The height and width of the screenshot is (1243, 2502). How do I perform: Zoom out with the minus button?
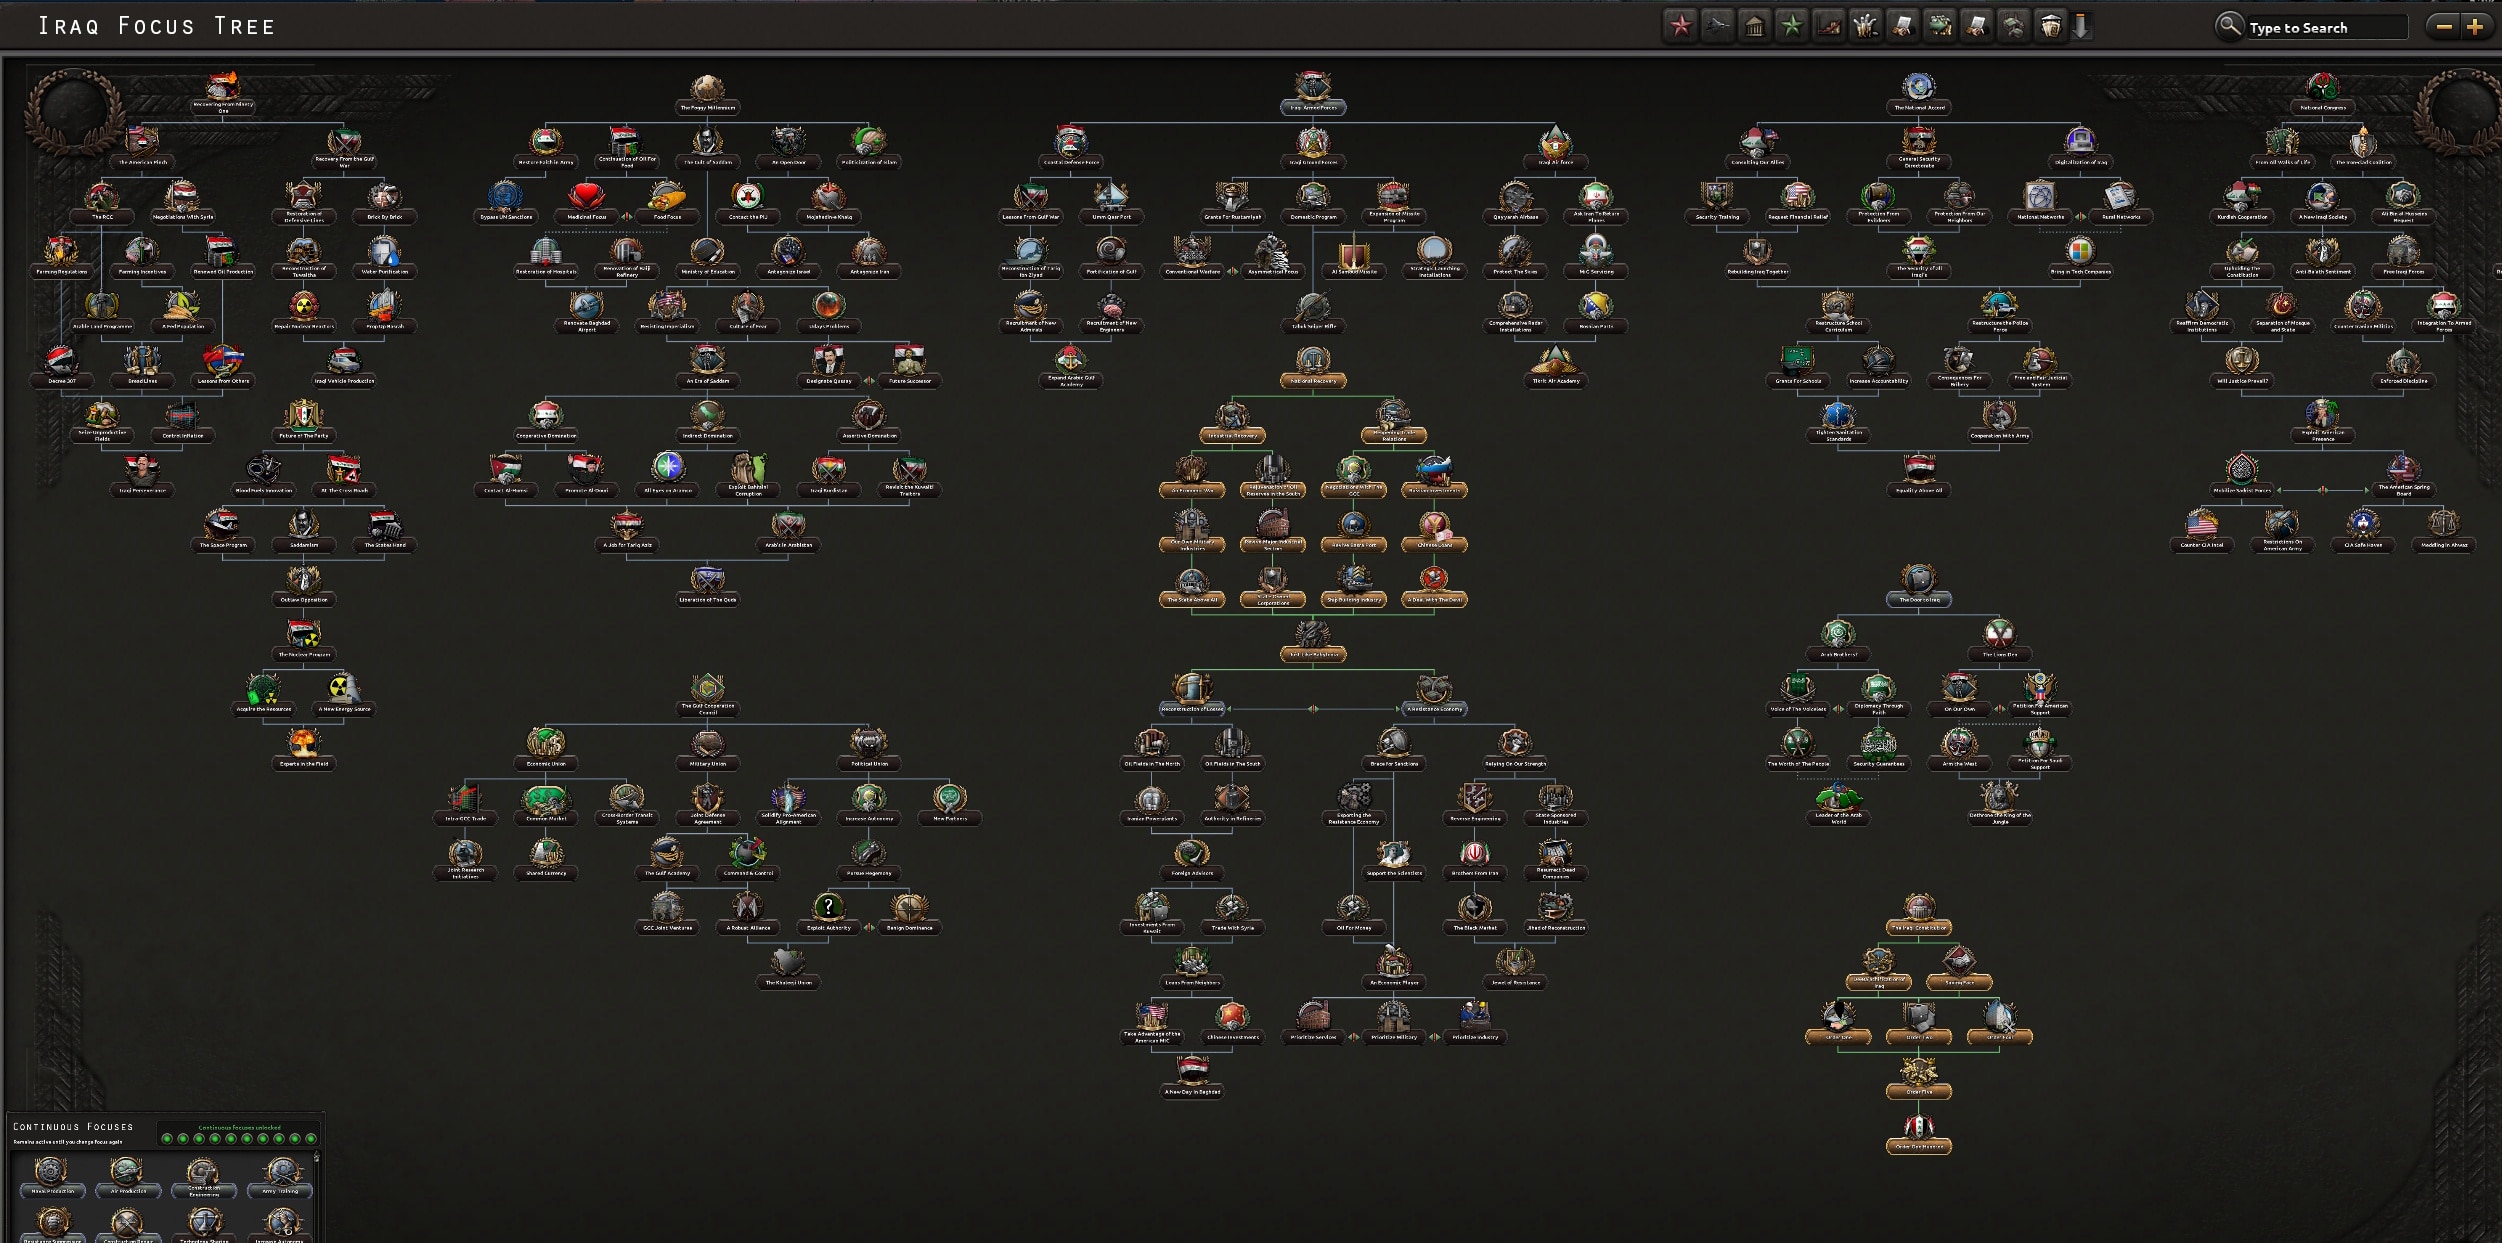point(2444,27)
